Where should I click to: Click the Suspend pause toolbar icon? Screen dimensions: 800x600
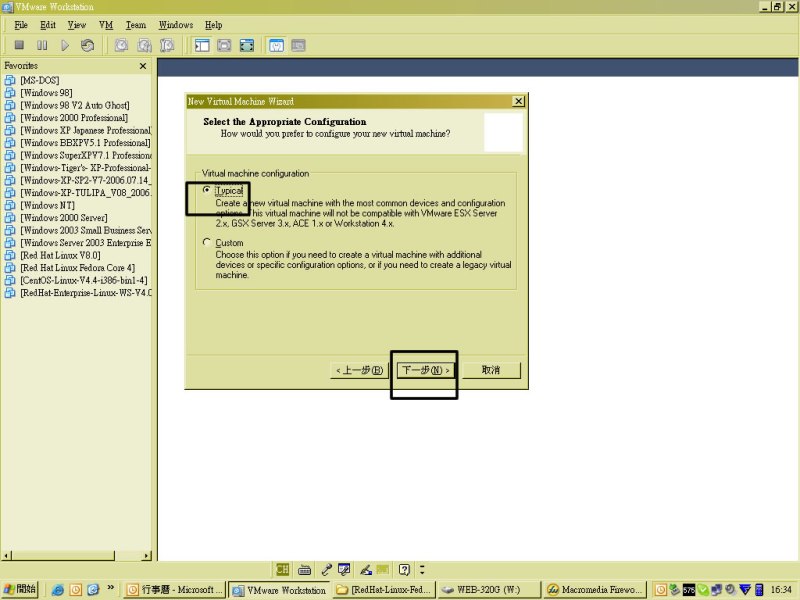[x=42, y=45]
